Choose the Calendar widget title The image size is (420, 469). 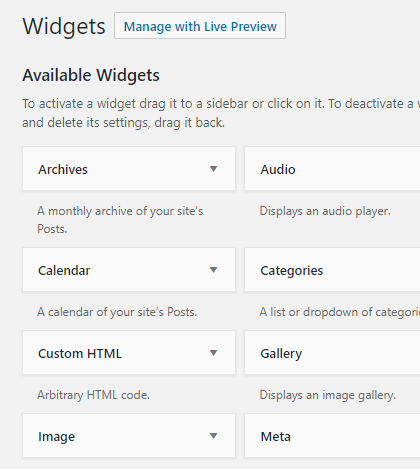tap(64, 270)
